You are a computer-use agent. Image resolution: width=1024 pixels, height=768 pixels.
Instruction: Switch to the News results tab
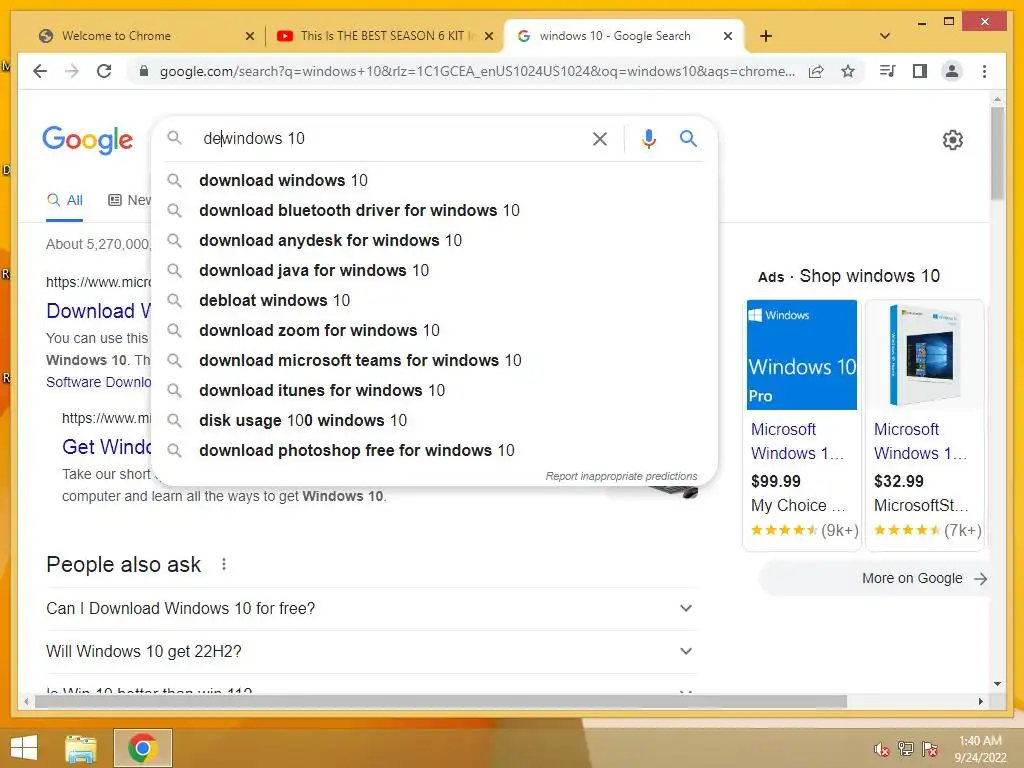click(x=129, y=200)
